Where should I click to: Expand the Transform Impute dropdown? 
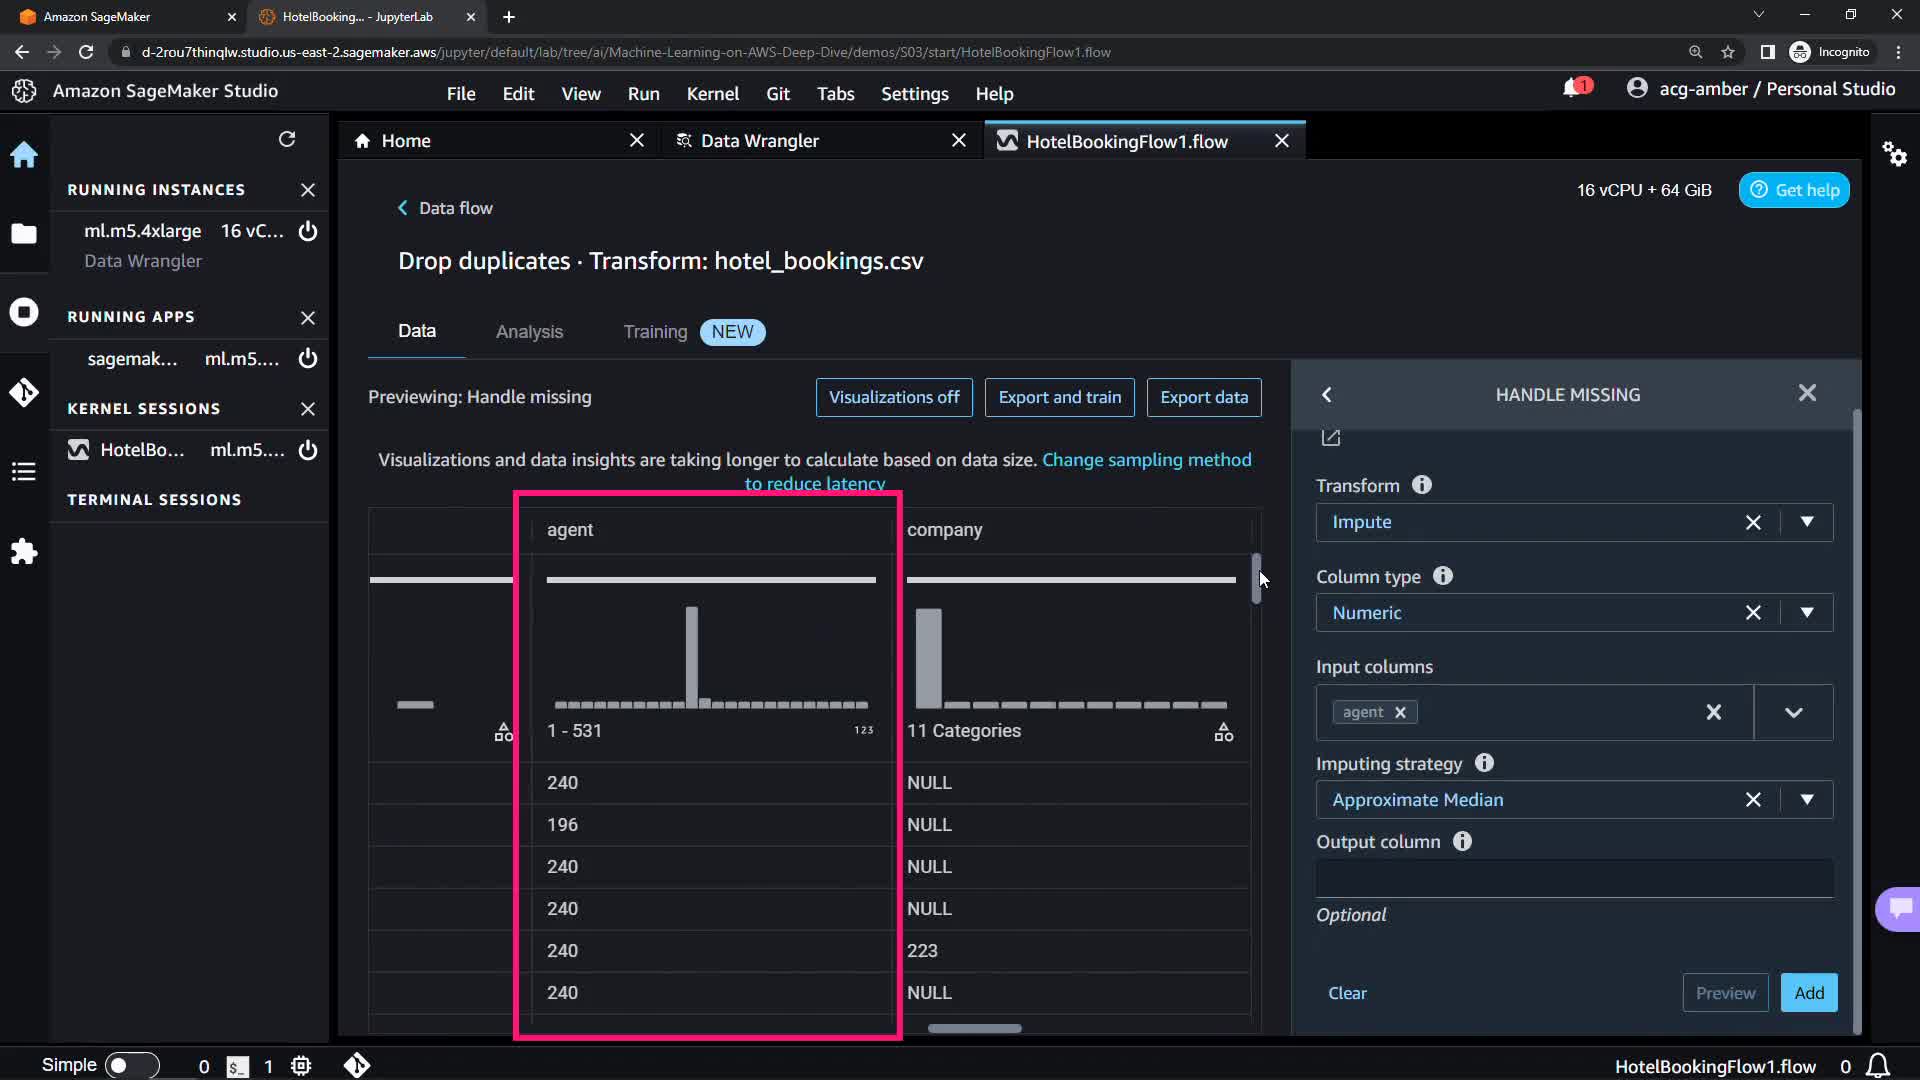(x=1806, y=522)
